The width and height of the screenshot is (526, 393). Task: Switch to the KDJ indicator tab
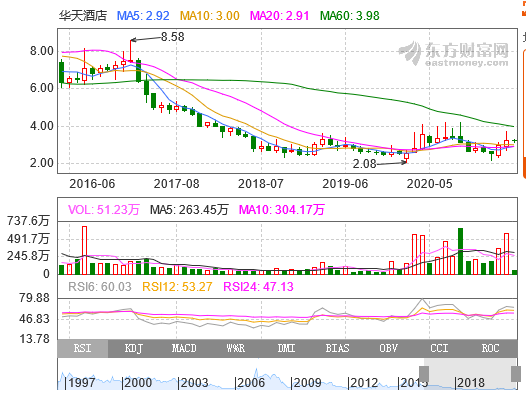pyautogui.click(x=134, y=348)
